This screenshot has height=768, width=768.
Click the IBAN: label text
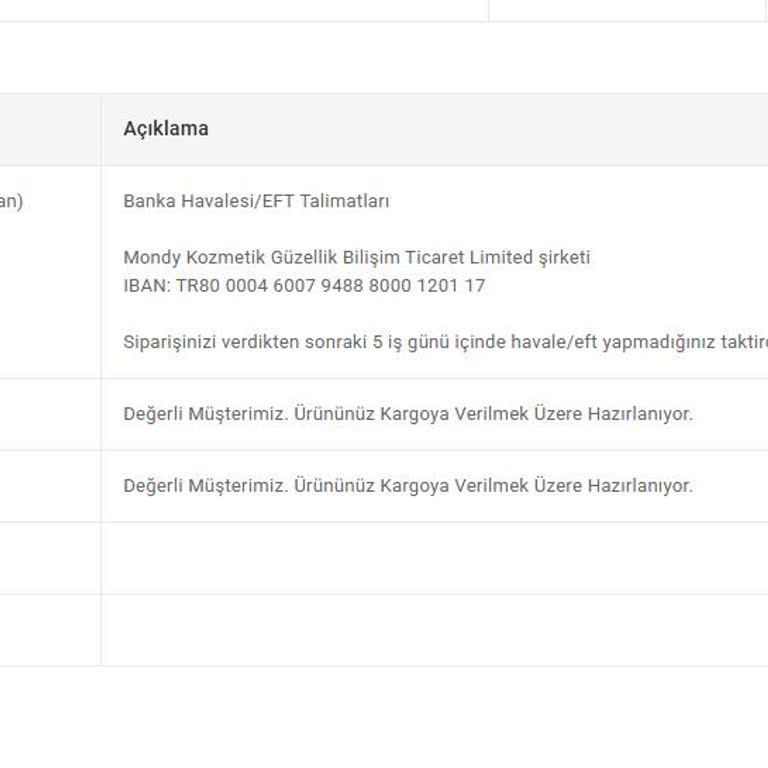148,285
